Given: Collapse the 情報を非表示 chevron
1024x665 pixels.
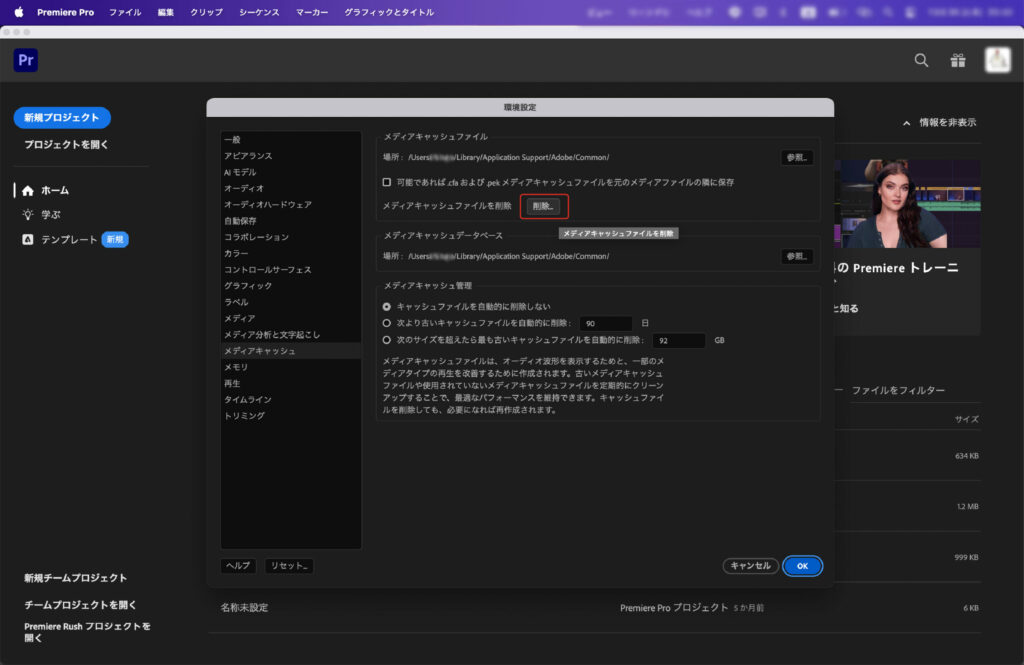Looking at the screenshot, I should pyautogui.click(x=907, y=123).
